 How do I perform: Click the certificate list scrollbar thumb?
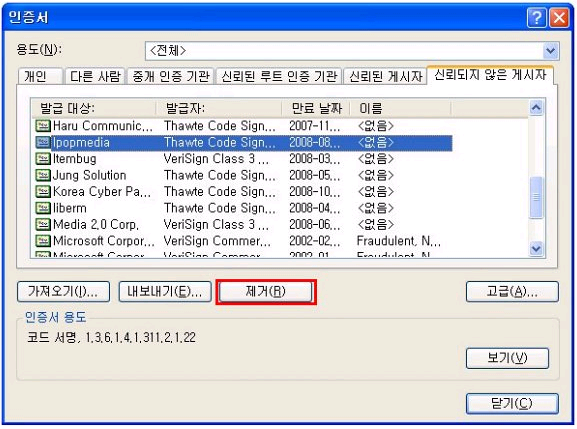coord(536,197)
